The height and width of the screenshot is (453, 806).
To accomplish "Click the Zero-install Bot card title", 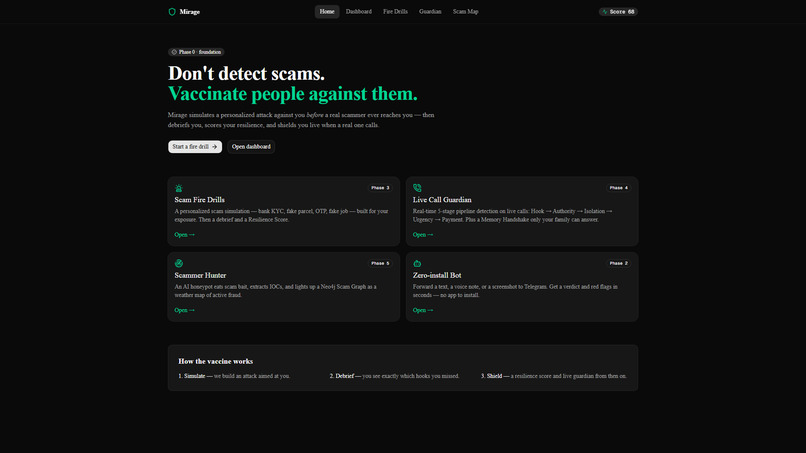I will coord(437,275).
